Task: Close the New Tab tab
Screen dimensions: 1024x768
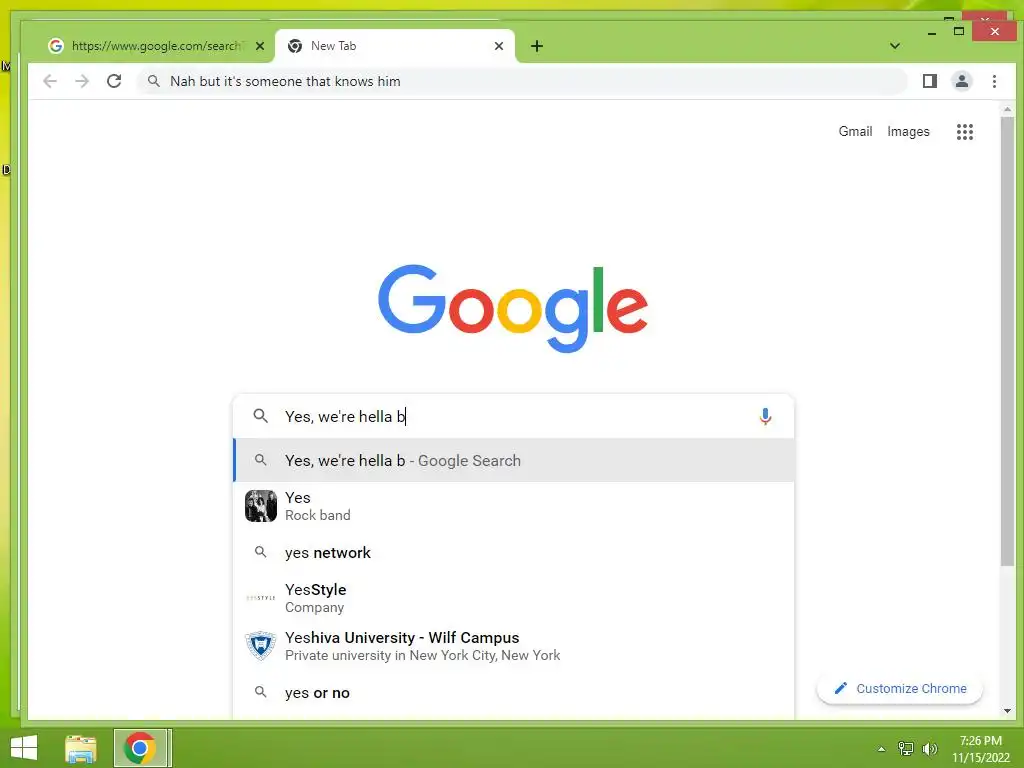Action: click(499, 46)
